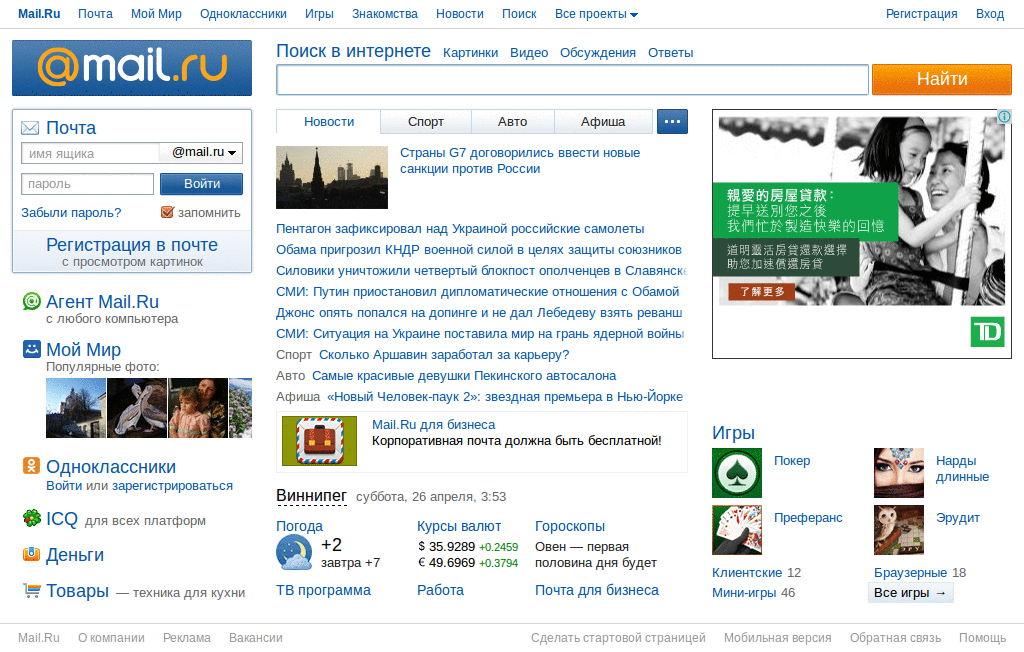Open the Погода weather link
Screen dimensions: 1024x652
[299, 526]
